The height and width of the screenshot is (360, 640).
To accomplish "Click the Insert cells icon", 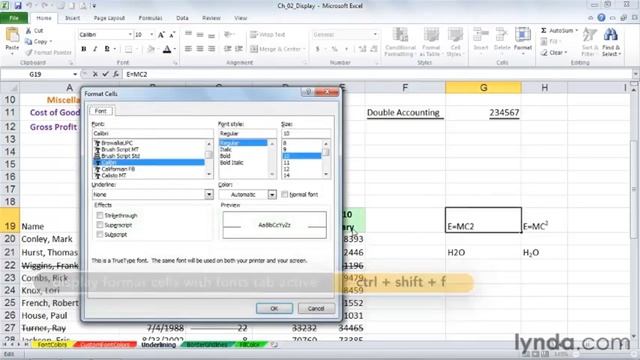I will click(x=481, y=35).
